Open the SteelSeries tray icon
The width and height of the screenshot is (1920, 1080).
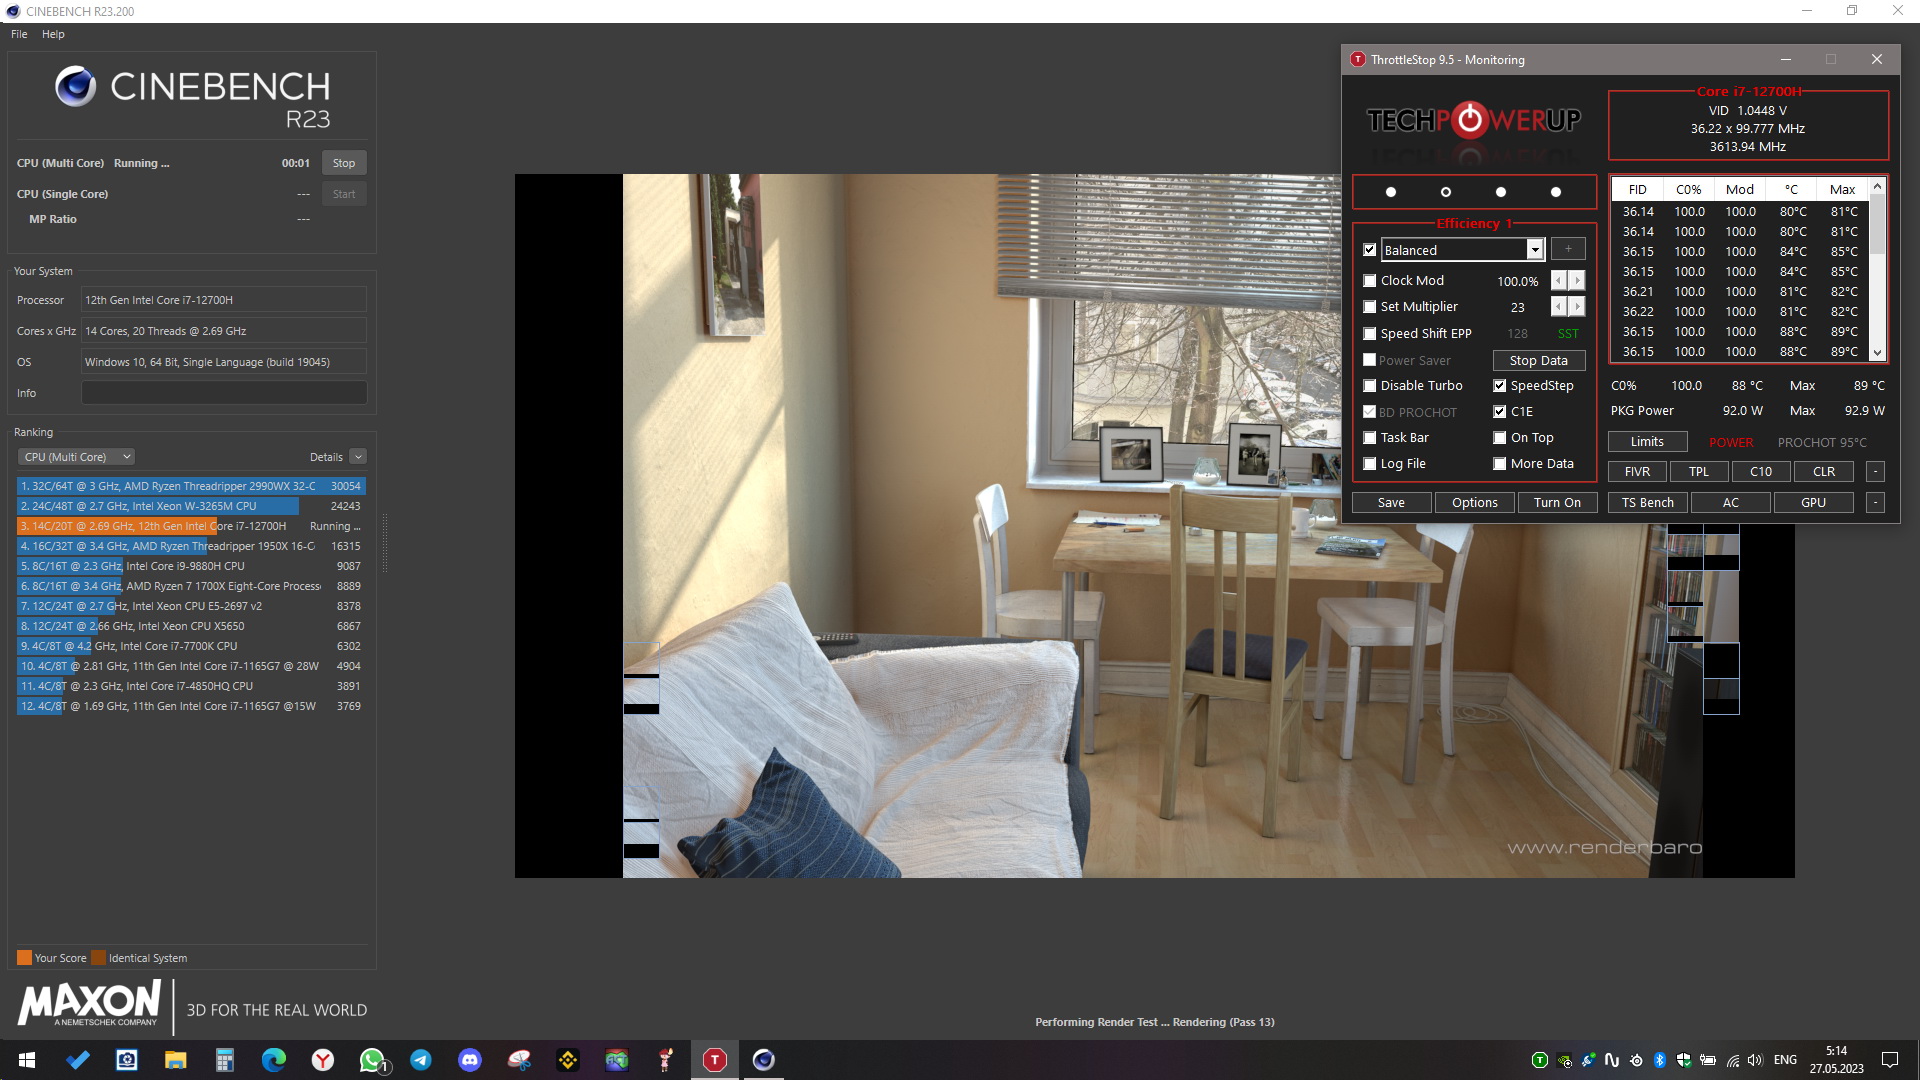[x=1636, y=1060]
